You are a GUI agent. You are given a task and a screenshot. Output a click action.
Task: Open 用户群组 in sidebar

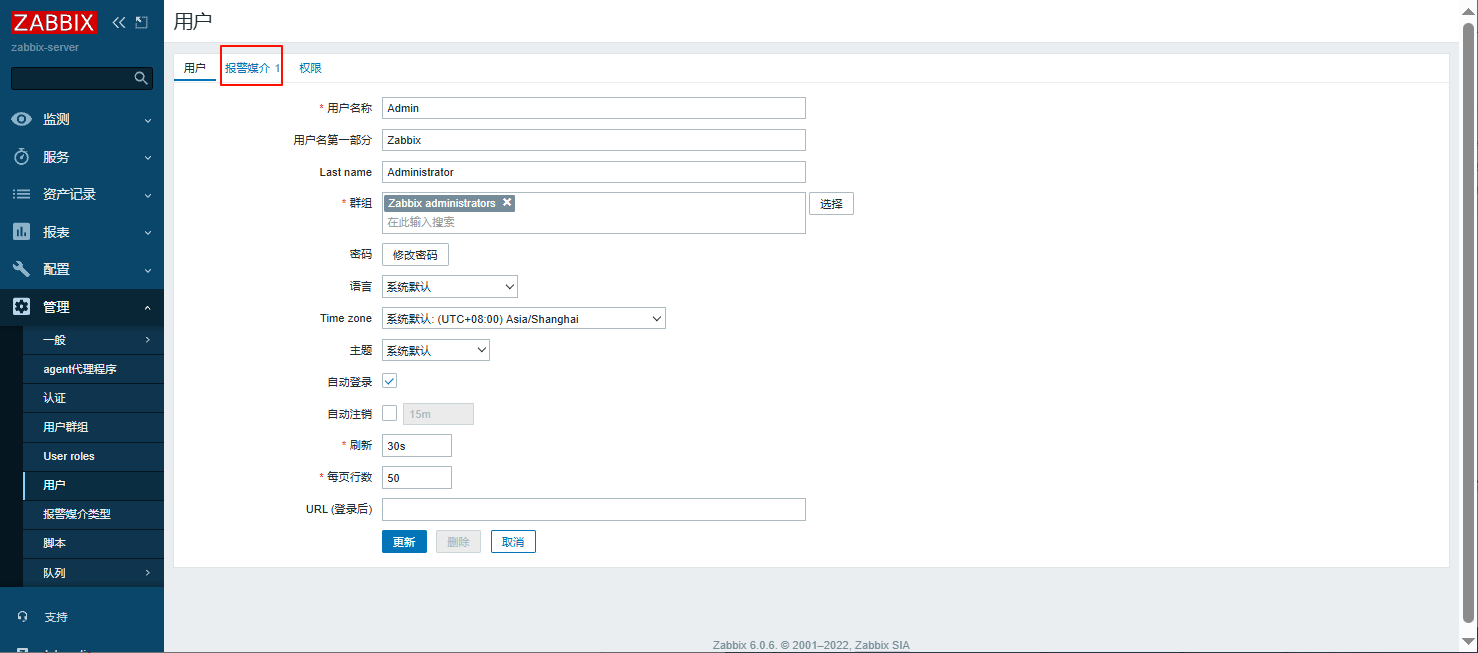tap(93, 427)
